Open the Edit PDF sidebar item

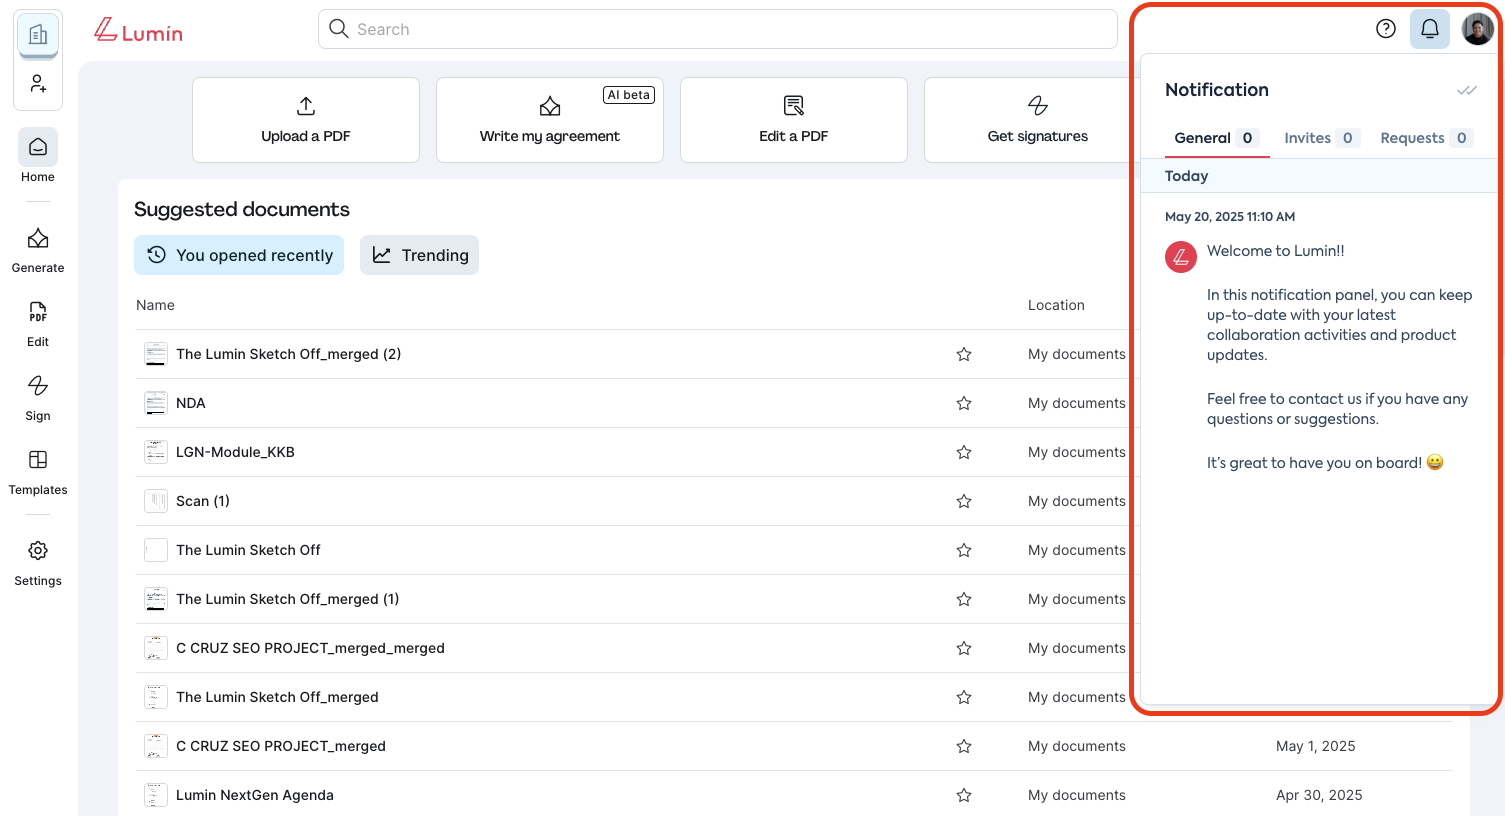(38, 323)
